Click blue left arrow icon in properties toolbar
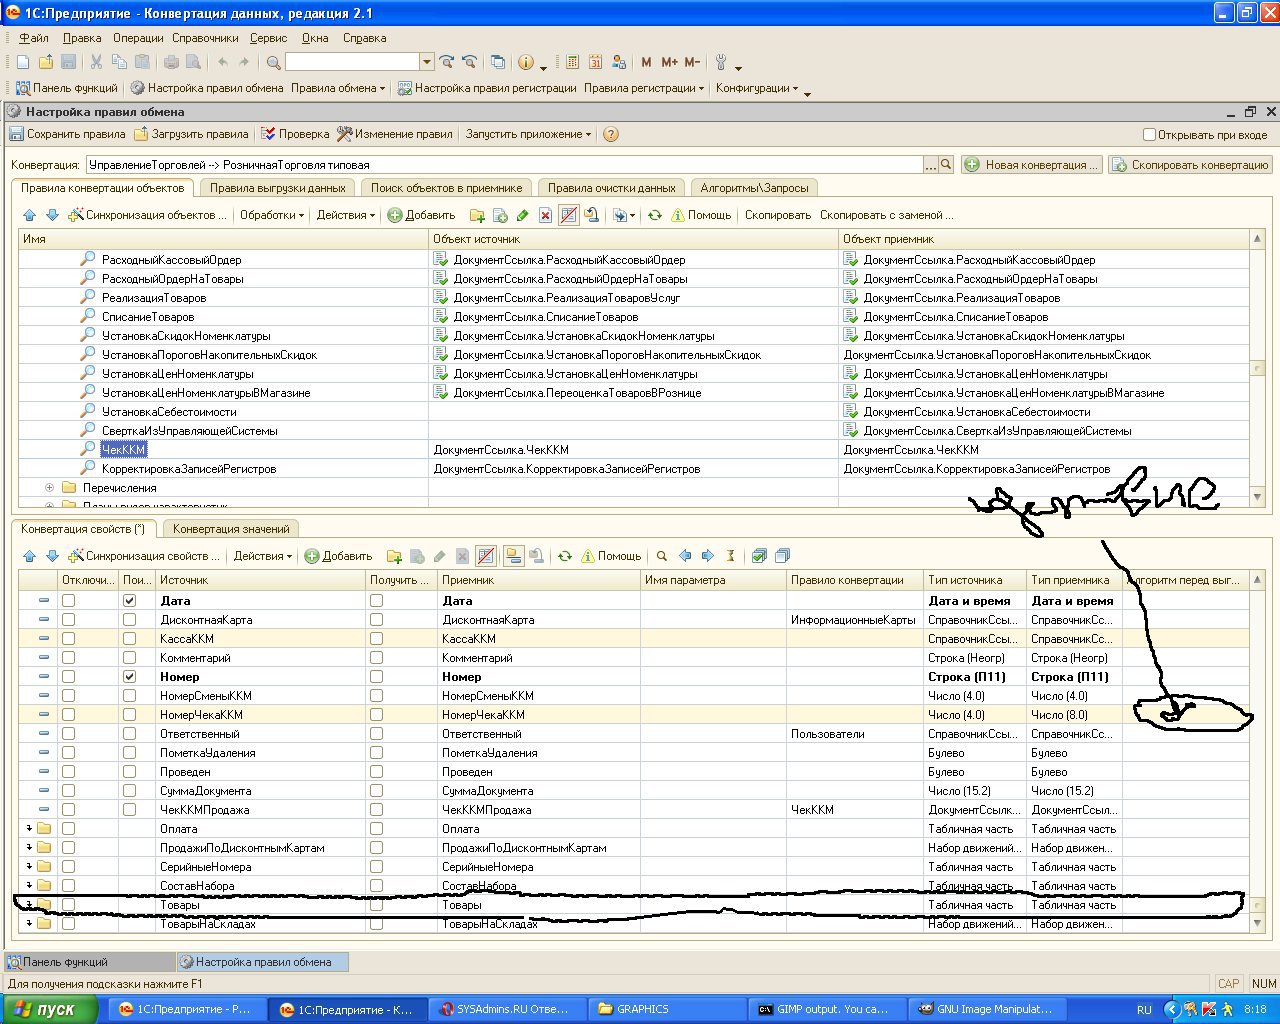This screenshot has height=1024, width=1280. [x=685, y=556]
